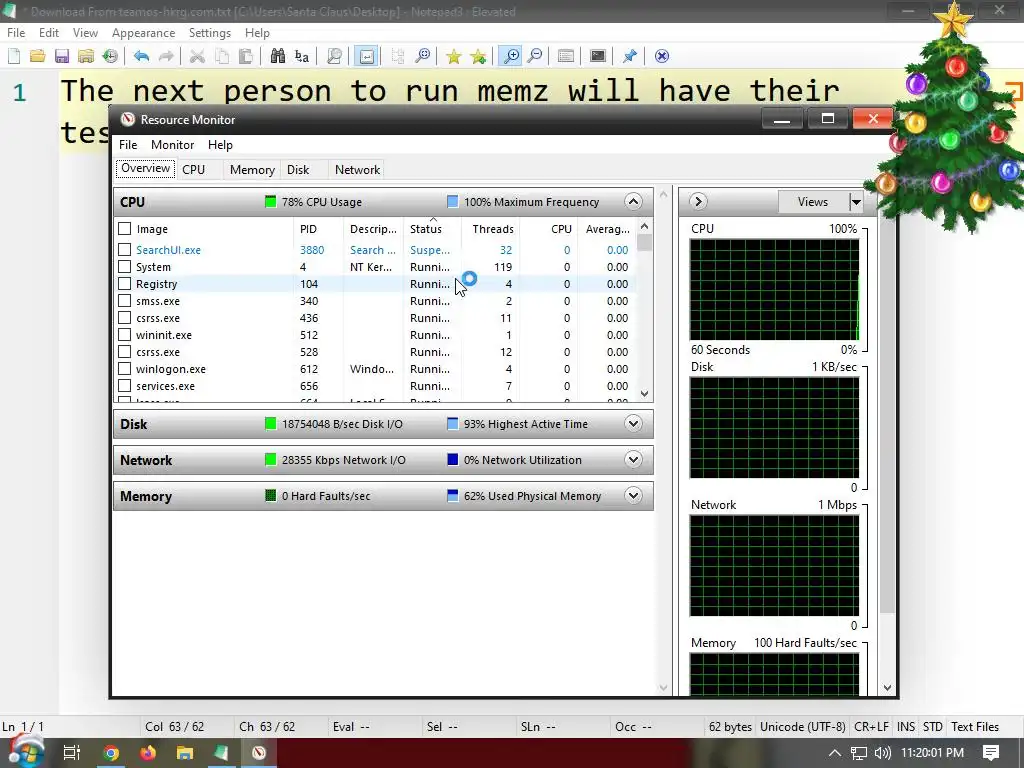
Task: Open Notepad3 Settings menu
Action: point(210,33)
